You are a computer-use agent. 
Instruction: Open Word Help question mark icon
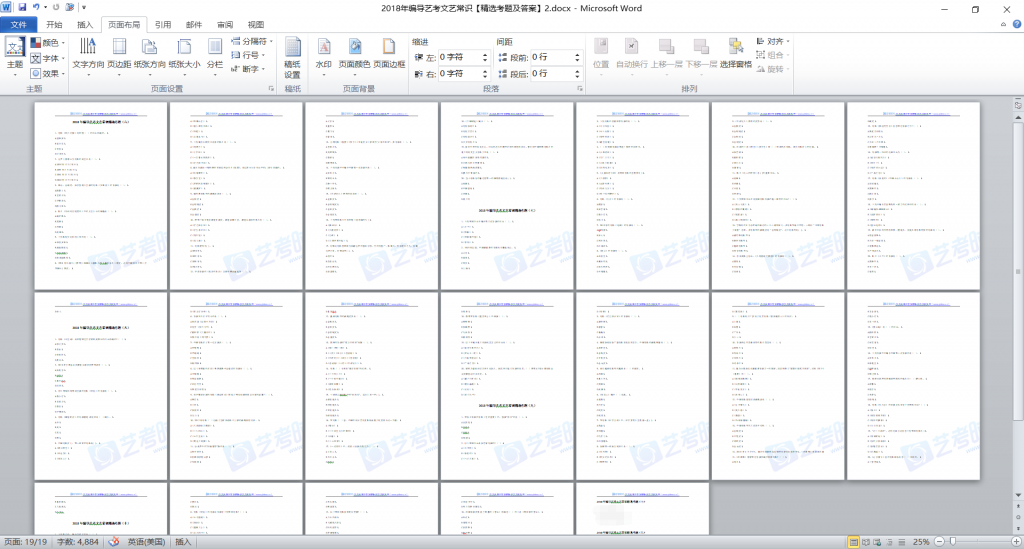point(1013,24)
